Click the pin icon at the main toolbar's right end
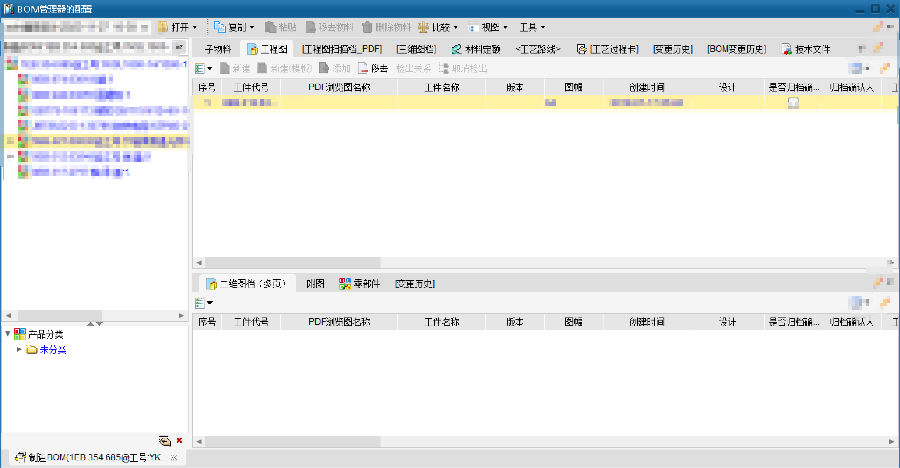 click(878, 26)
